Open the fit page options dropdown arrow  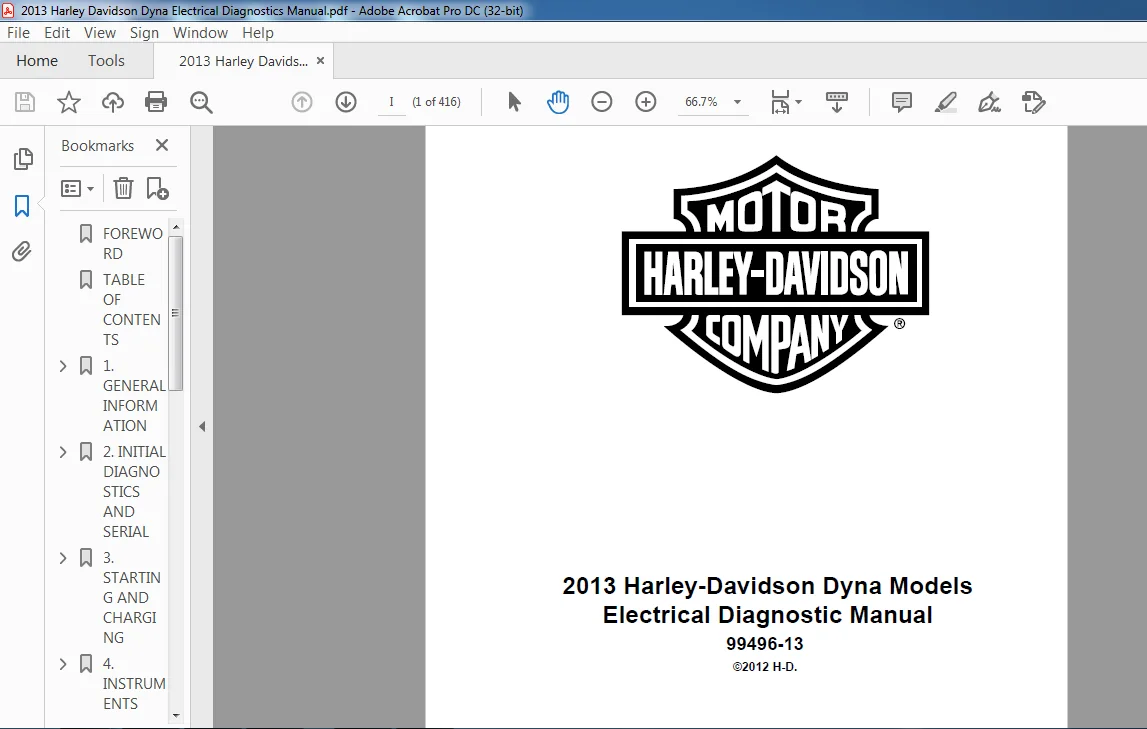[798, 102]
